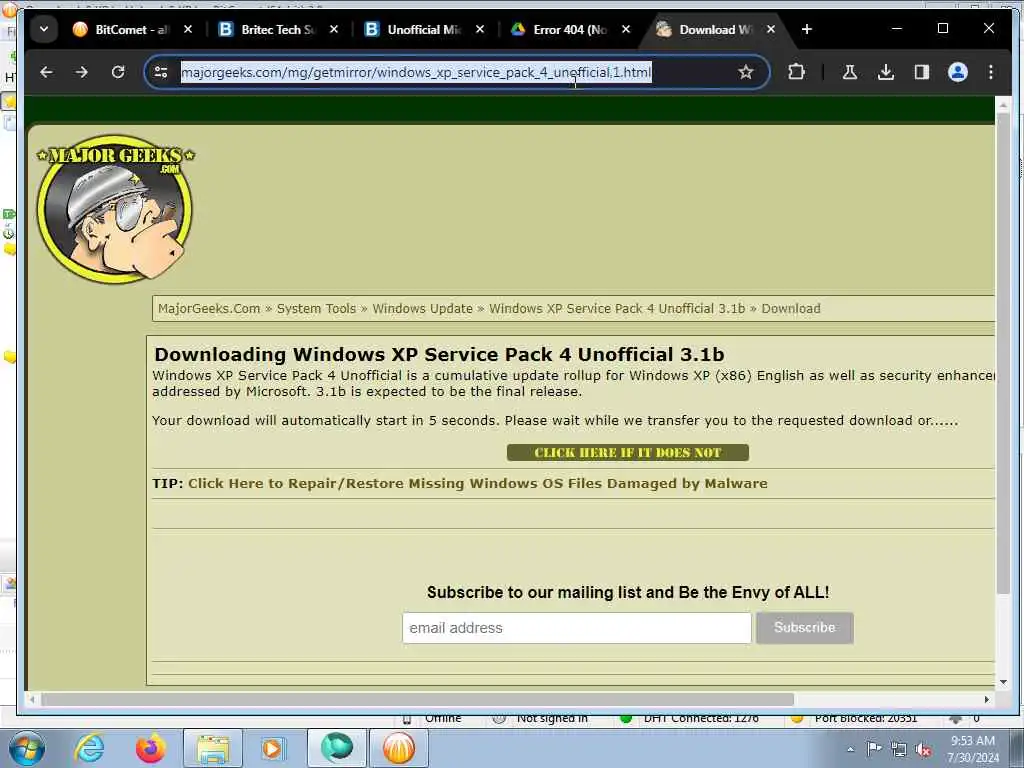The image size is (1024, 768).
Task: Click the Not signed in status in BitComet
Action: point(552,718)
